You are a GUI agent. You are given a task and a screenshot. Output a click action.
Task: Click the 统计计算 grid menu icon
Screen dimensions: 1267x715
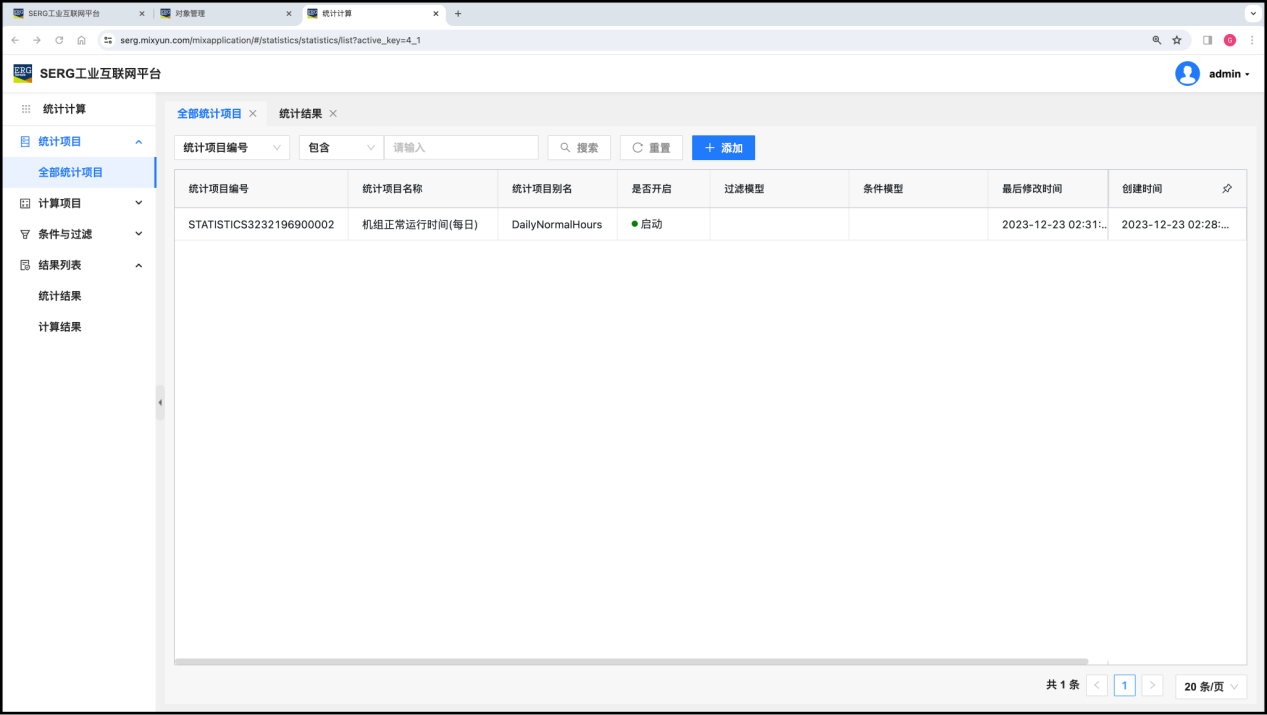point(26,109)
